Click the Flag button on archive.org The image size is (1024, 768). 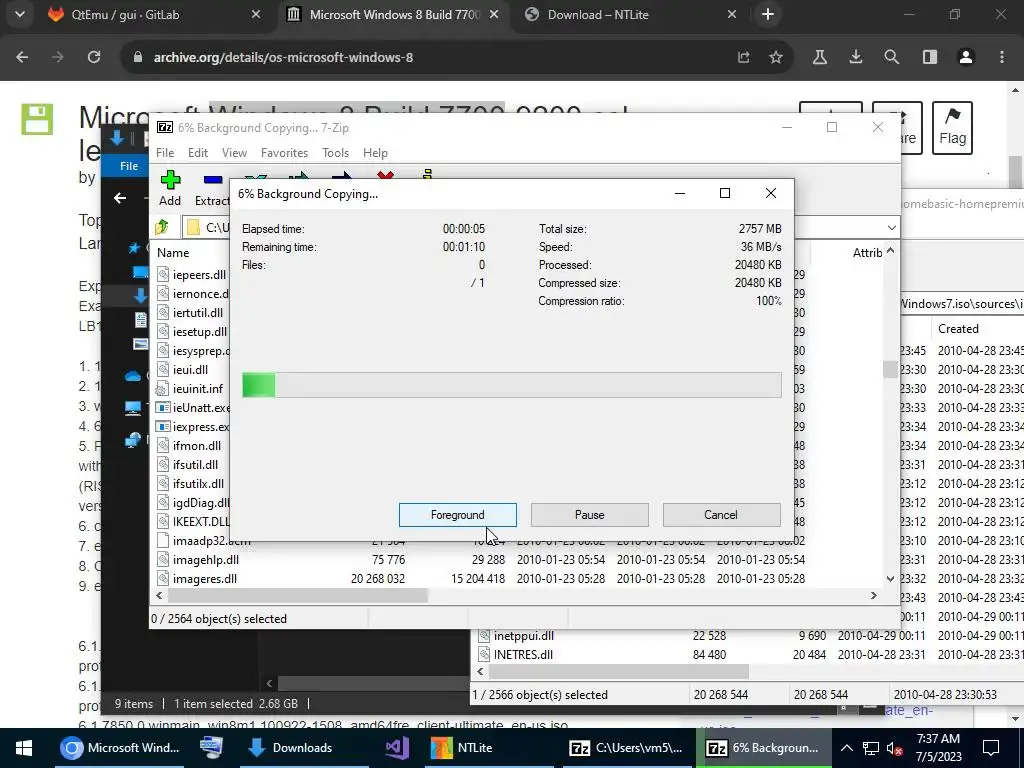tap(952, 127)
